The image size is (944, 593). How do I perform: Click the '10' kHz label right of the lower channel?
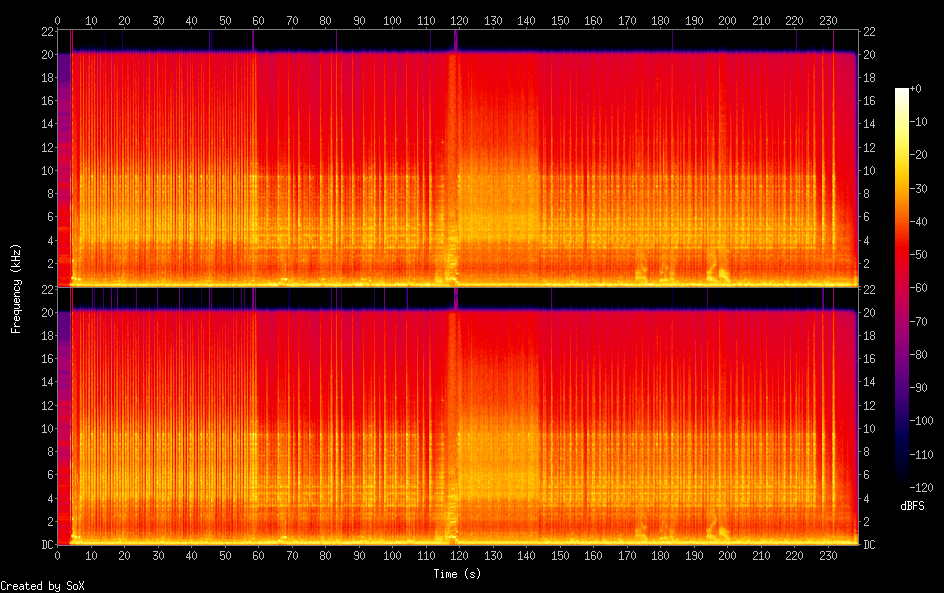870,429
